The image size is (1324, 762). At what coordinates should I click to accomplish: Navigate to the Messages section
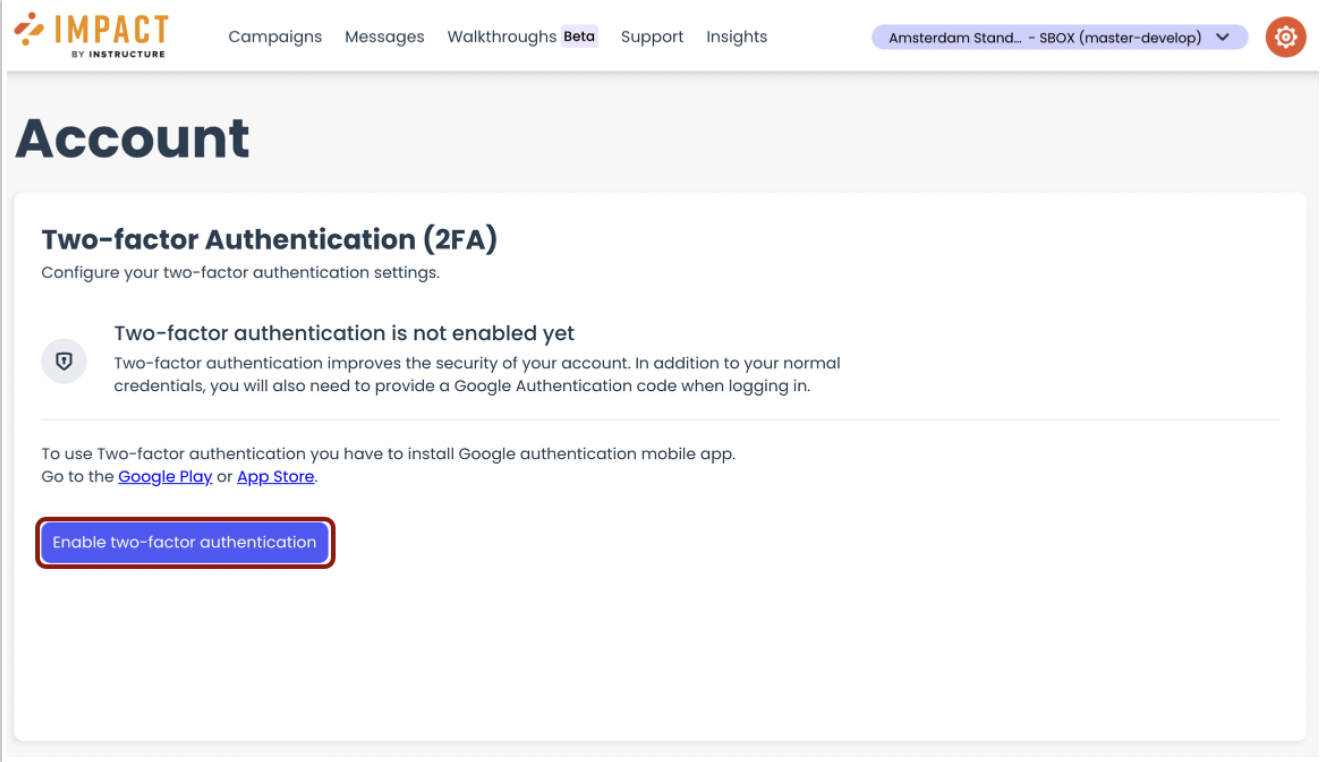pyautogui.click(x=384, y=36)
